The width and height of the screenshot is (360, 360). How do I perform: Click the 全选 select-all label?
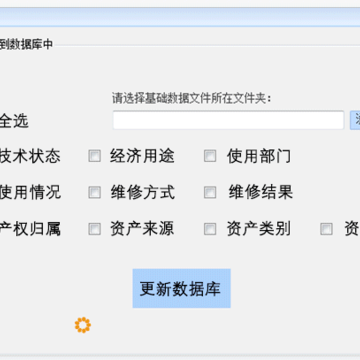pyautogui.click(x=14, y=121)
